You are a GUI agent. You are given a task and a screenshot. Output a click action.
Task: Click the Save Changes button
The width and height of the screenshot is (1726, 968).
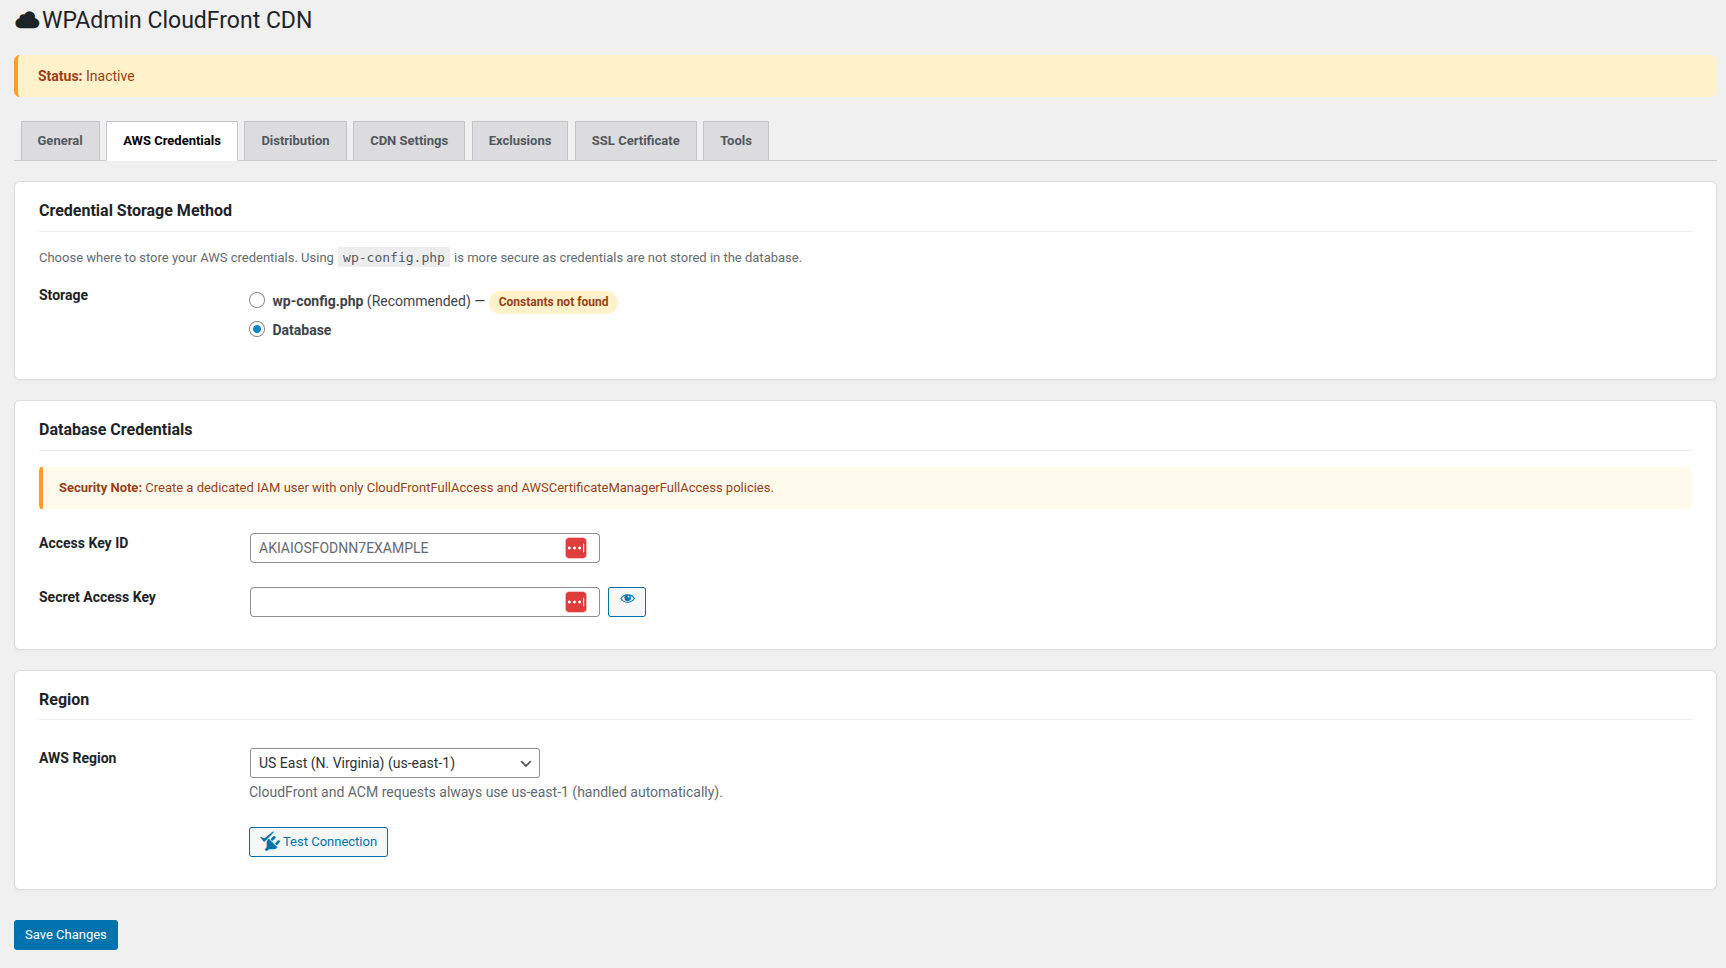66,935
